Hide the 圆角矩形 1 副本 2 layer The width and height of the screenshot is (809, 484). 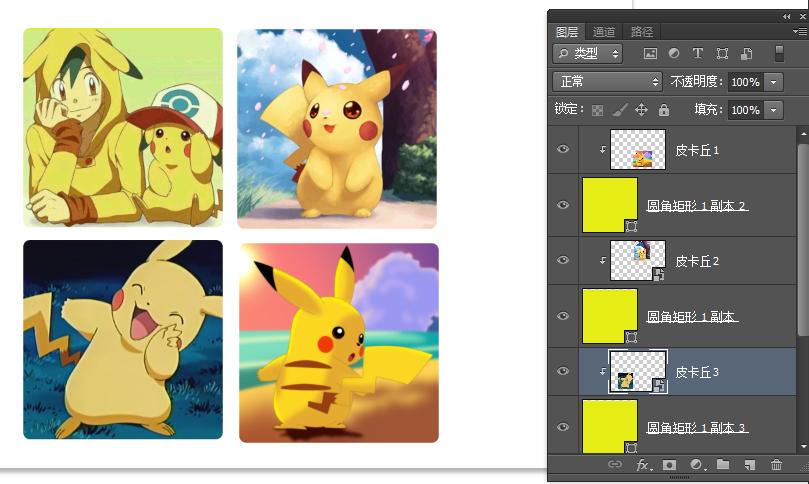[x=563, y=205]
